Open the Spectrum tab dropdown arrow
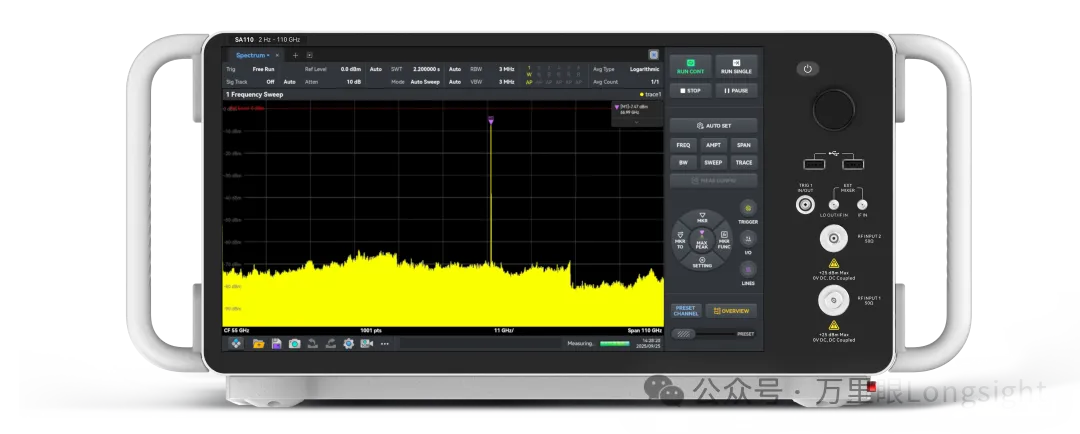This screenshot has height=434, width=1080. pyautogui.click(x=268, y=56)
